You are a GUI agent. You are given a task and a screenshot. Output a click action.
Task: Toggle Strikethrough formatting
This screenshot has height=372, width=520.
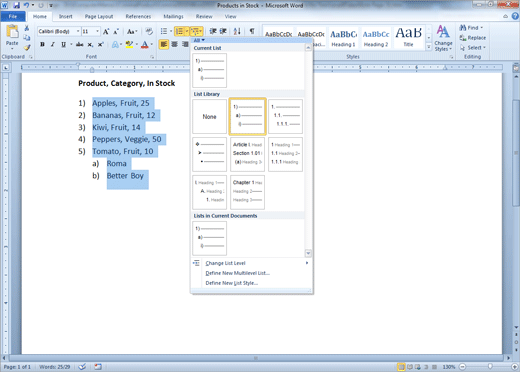point(79,44)
